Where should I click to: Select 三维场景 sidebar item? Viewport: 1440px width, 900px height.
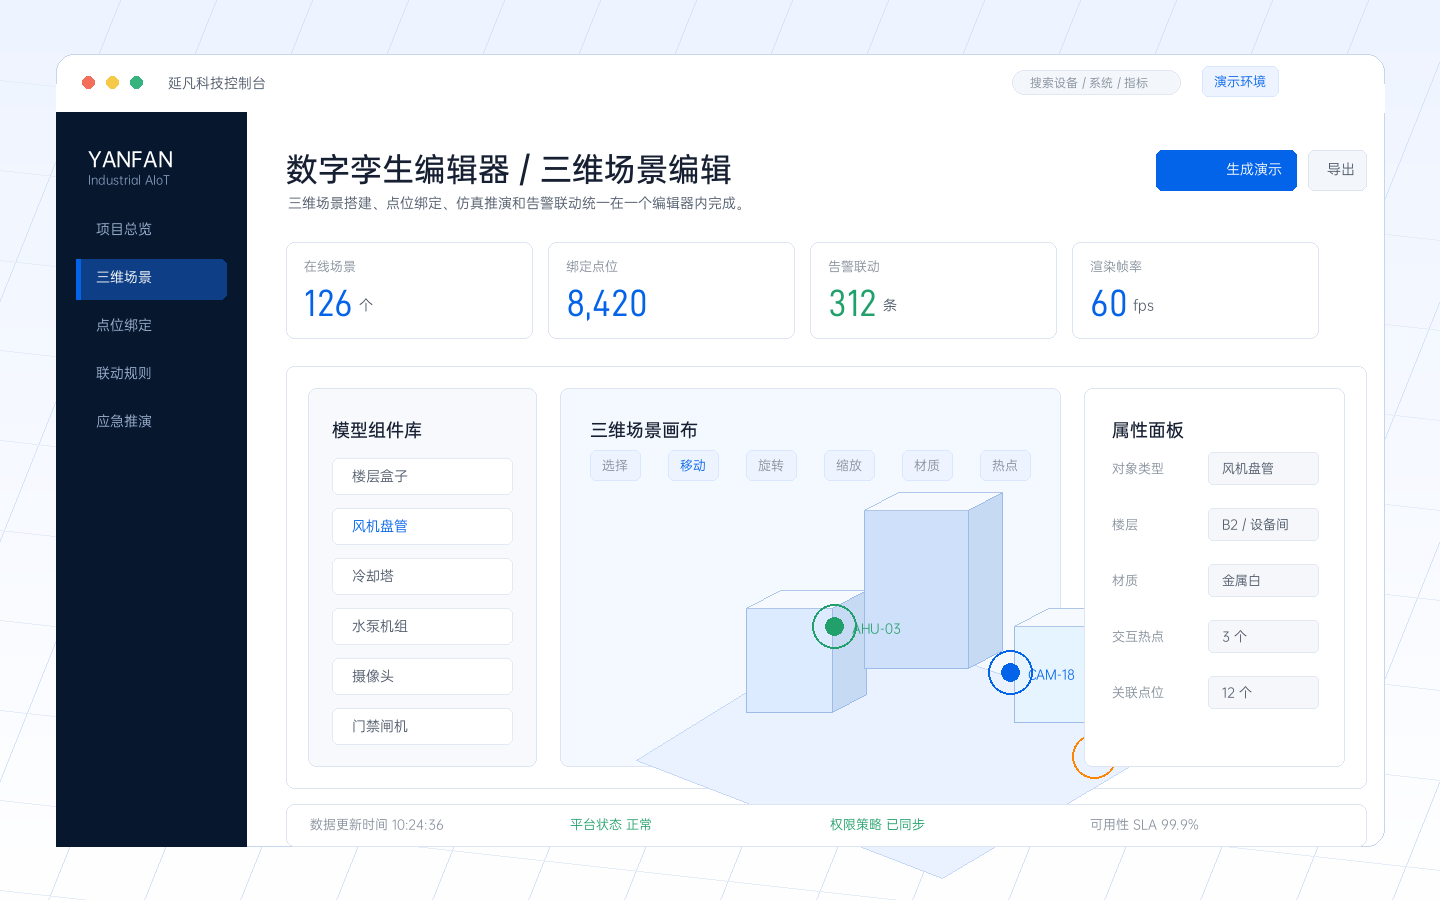(x=151, y=279)
